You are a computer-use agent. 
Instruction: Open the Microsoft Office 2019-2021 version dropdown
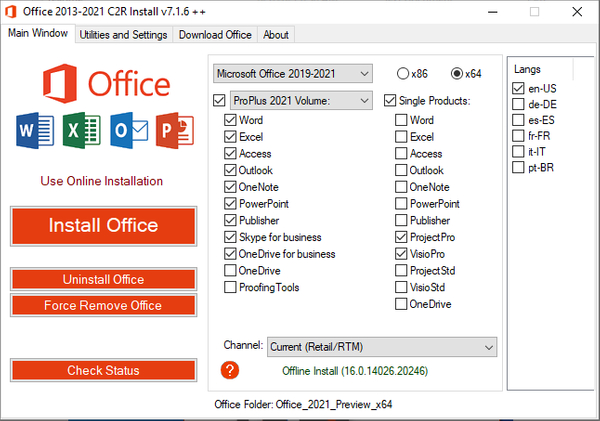[x=292, y=74]
